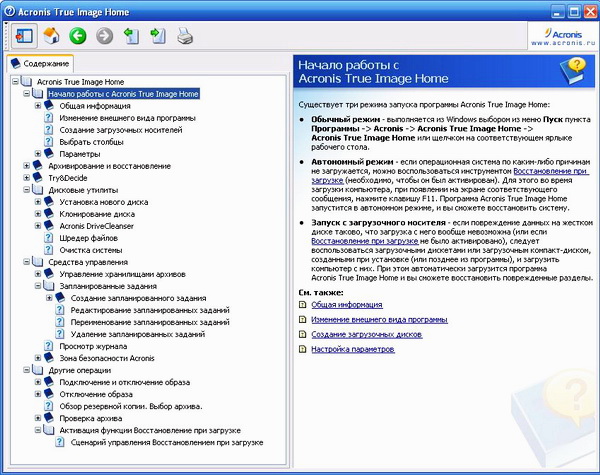The height and width of the screenshot is (475, 600).
Task: Select Создание загрузочных носителей topic
Action: click(121, 130)
